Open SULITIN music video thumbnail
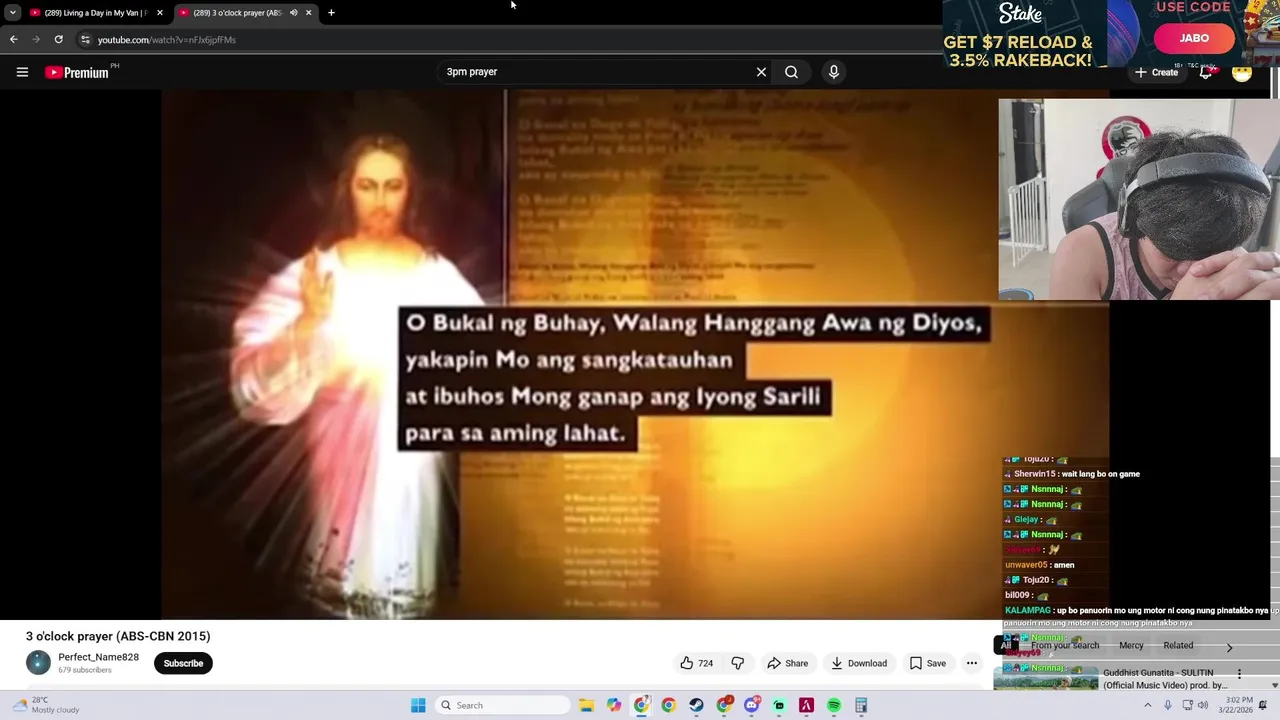 click(1046, 679)
